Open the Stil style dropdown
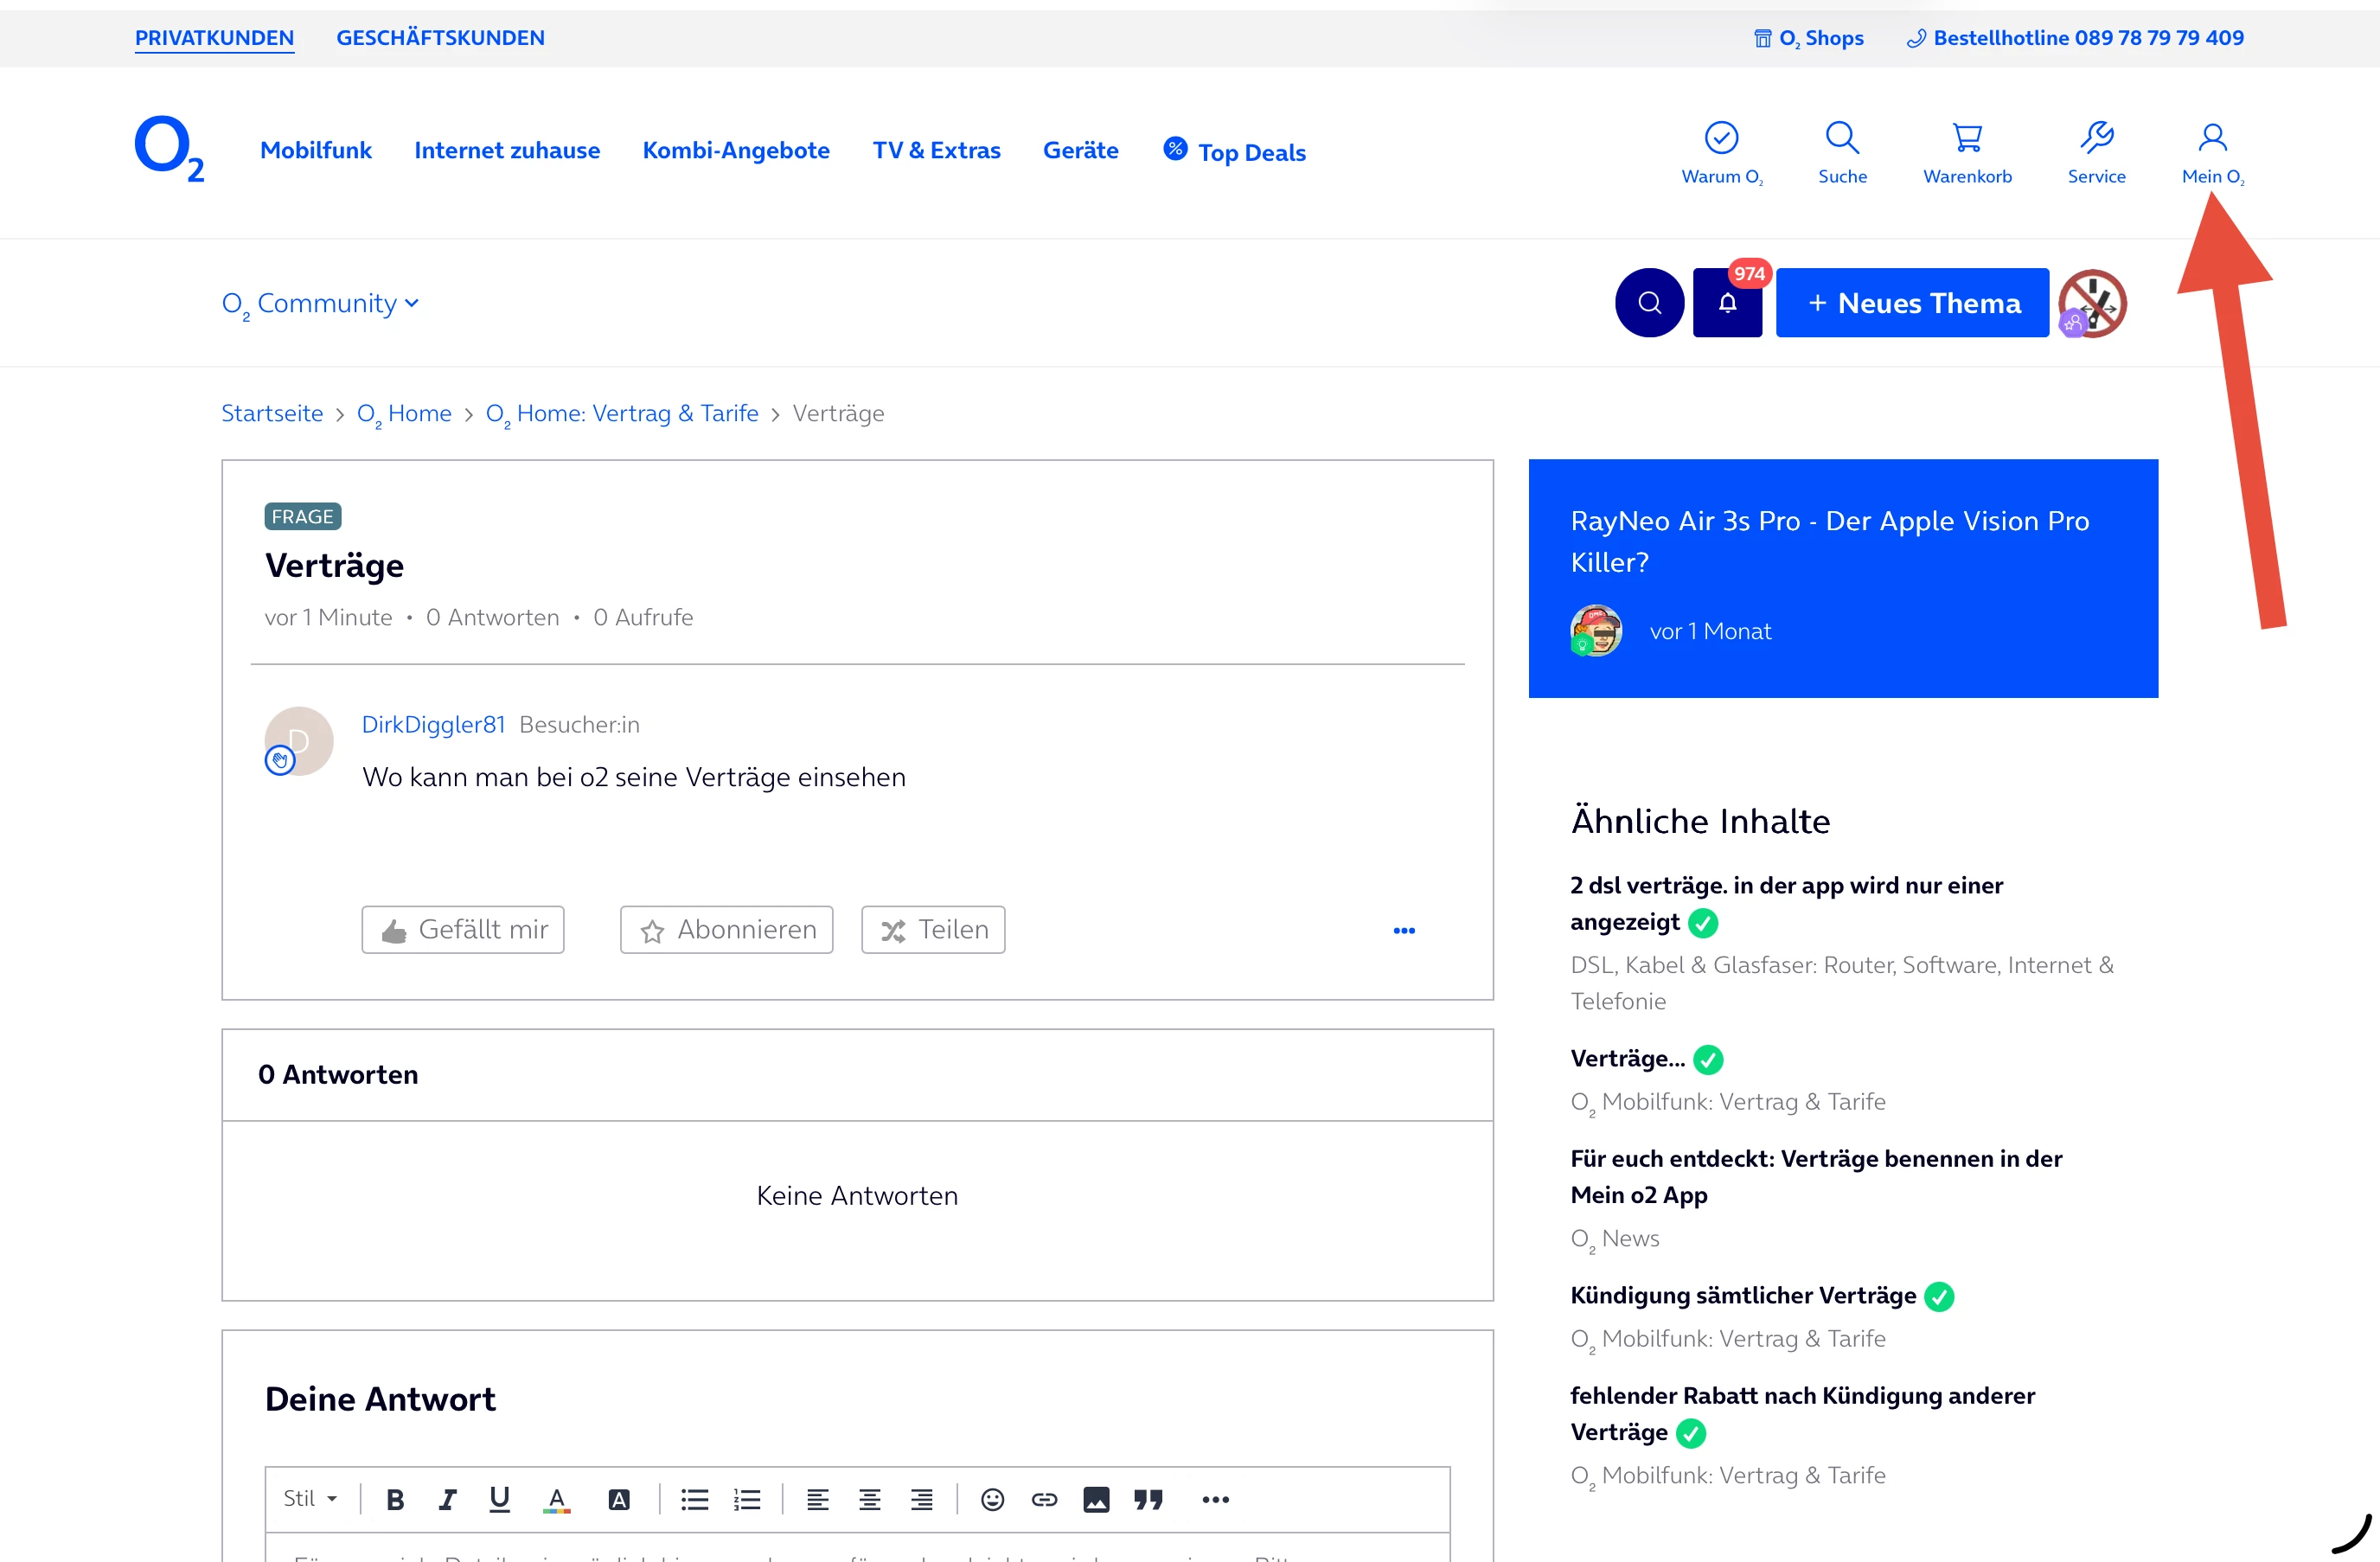 (x=310, y=1499)
